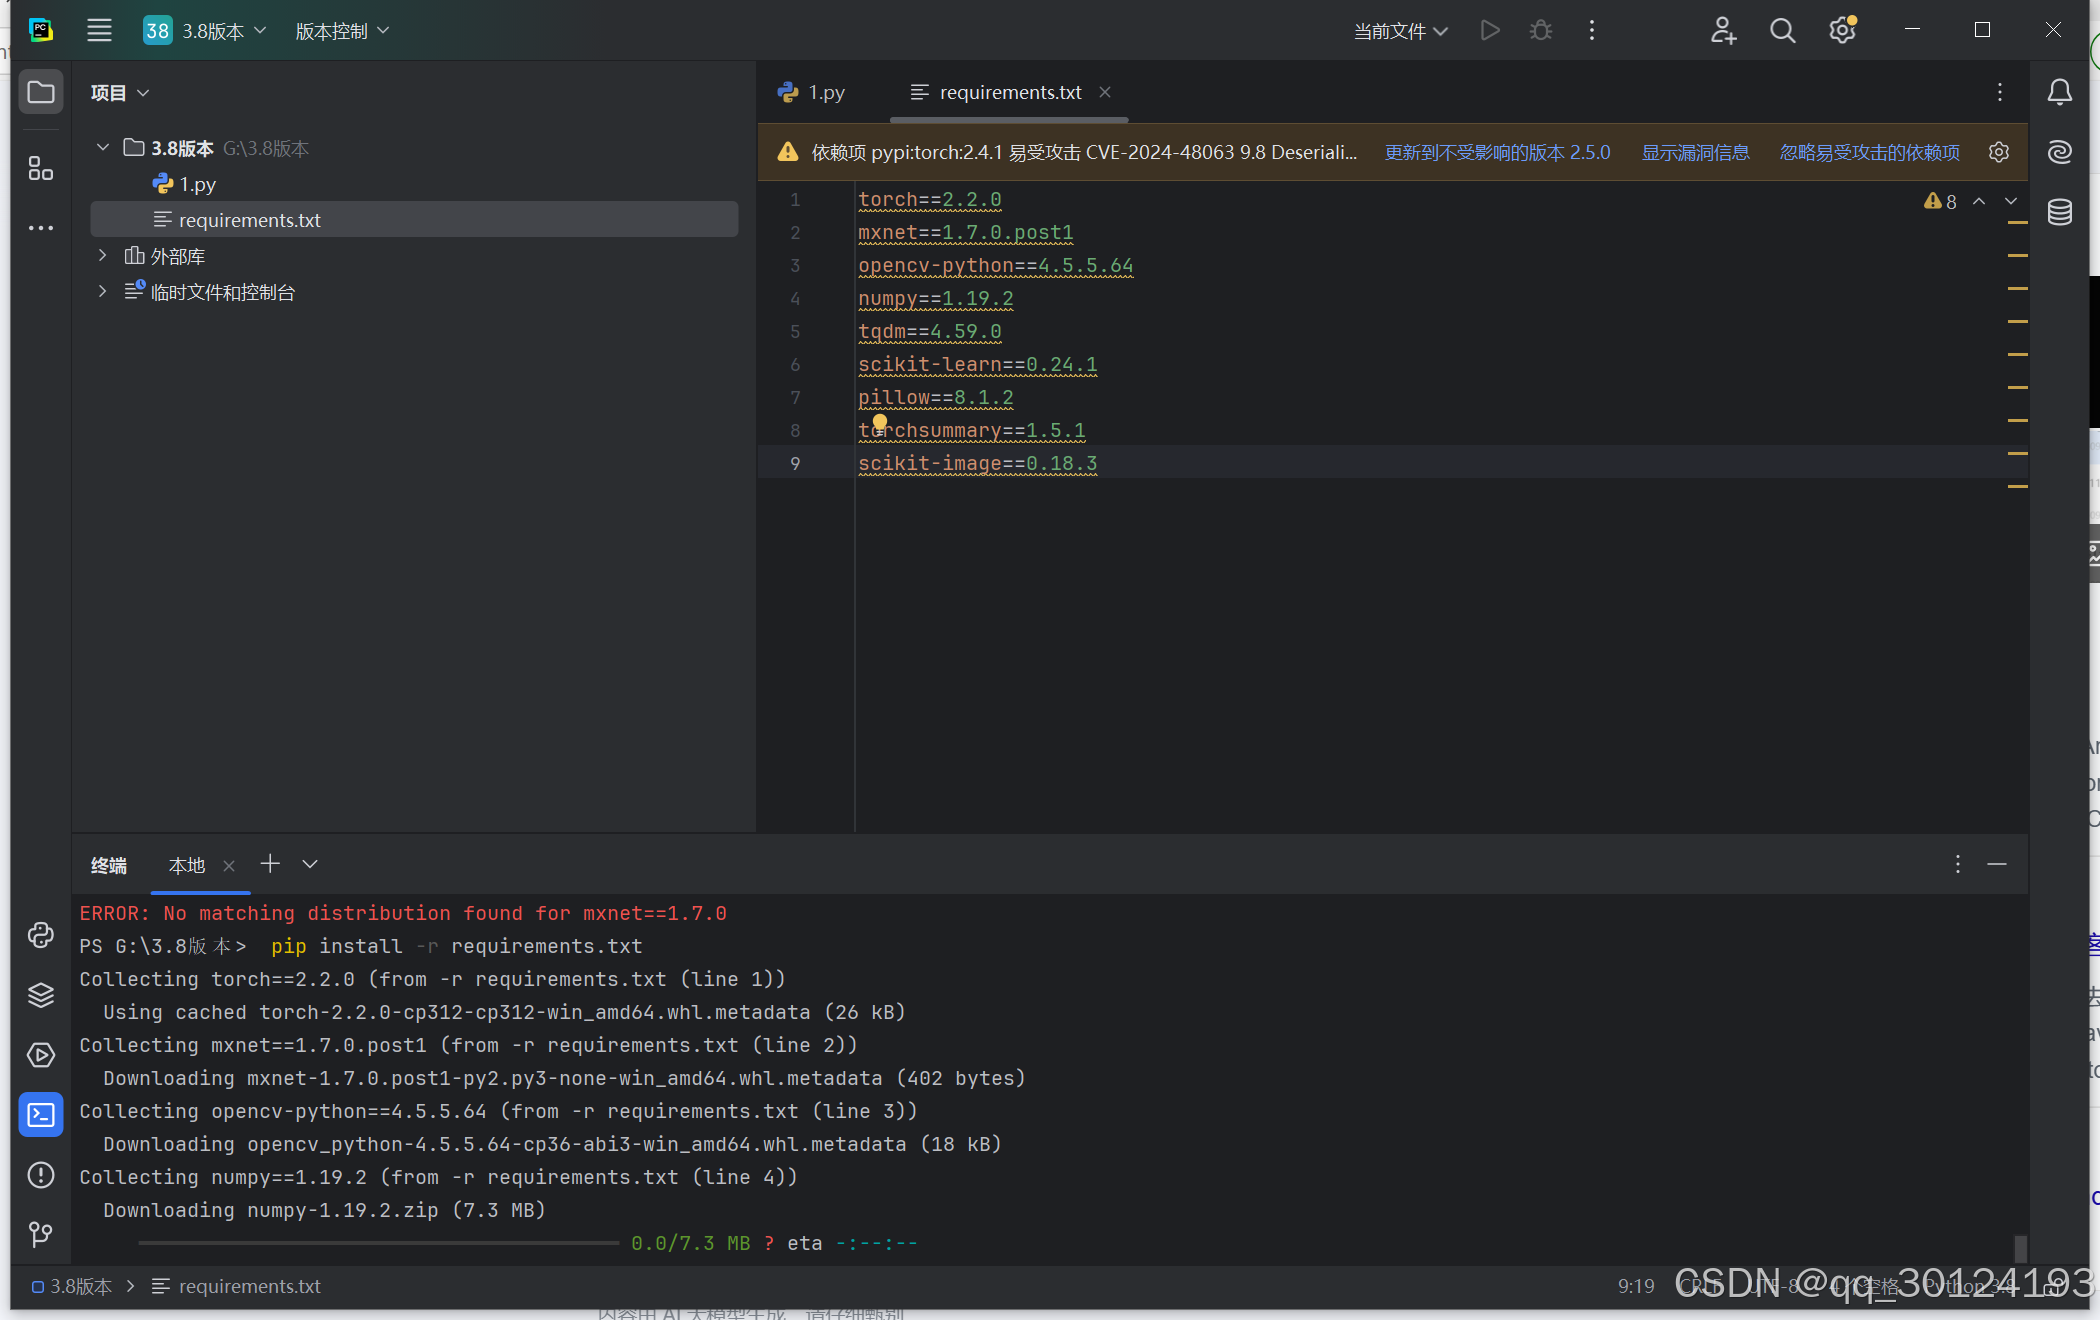The width and height of the screenshot is (2100, 1320).
Task: Click 显示漏洞信息 link
Action: tap(1695, 152)
